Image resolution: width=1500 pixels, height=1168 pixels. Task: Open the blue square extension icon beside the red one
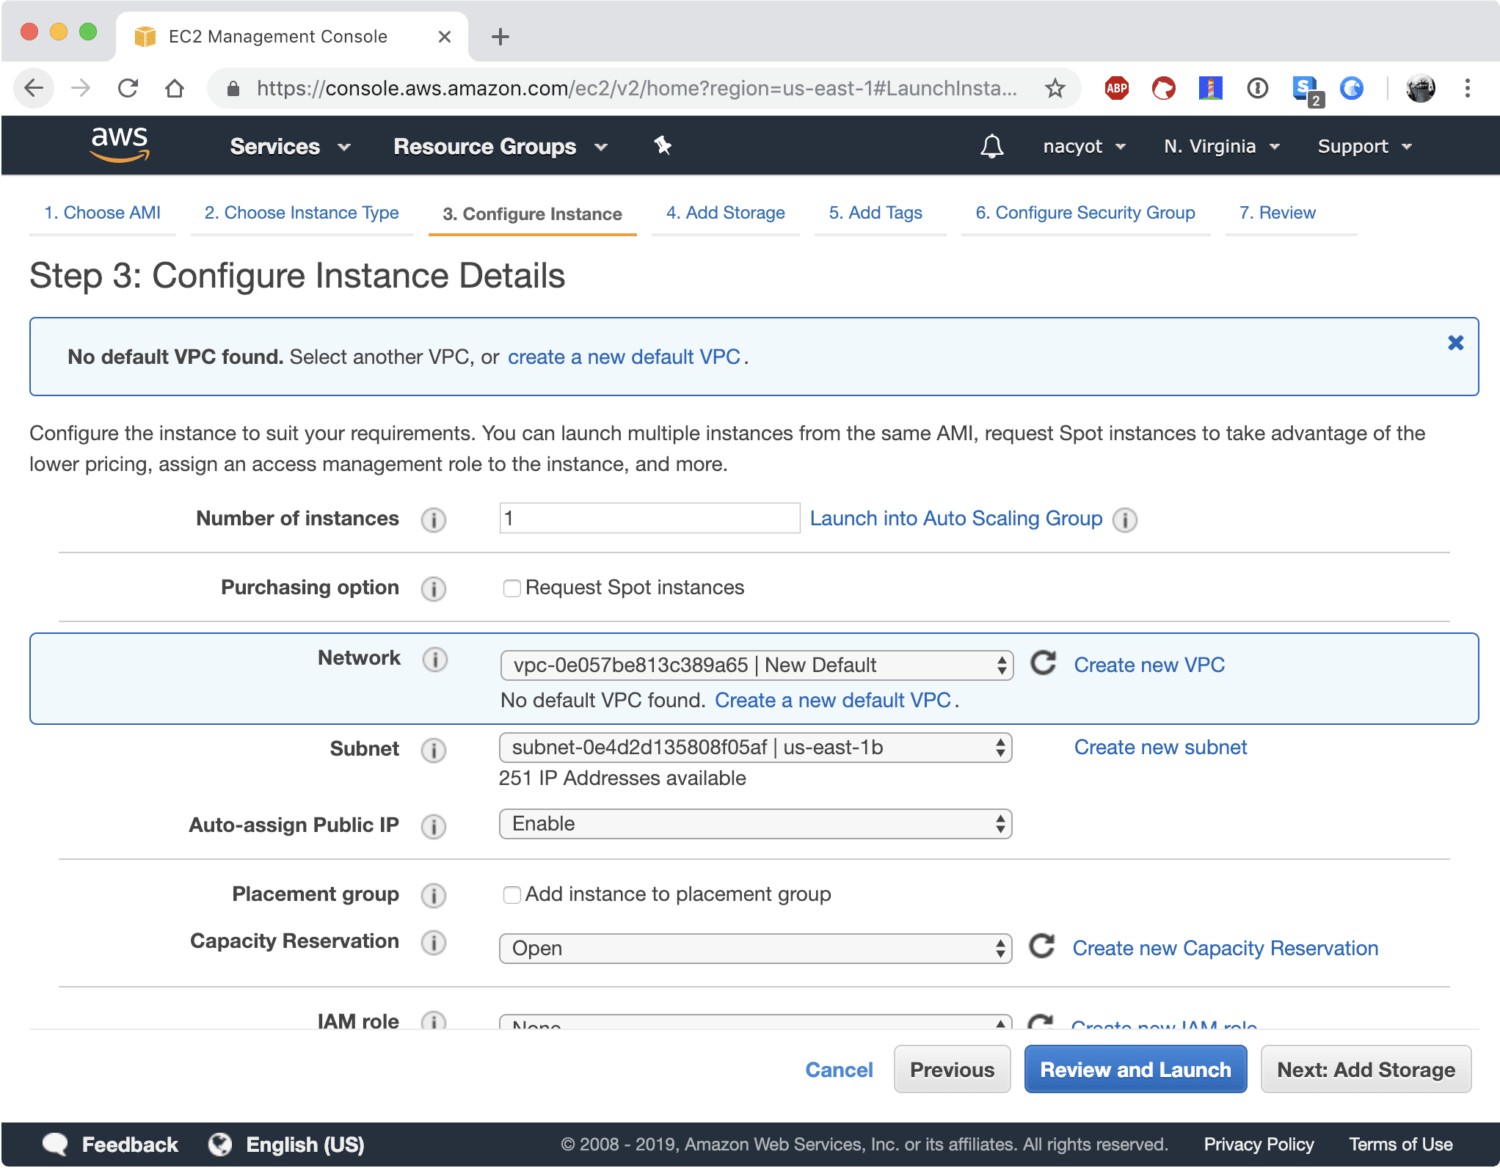point(1211,88)
